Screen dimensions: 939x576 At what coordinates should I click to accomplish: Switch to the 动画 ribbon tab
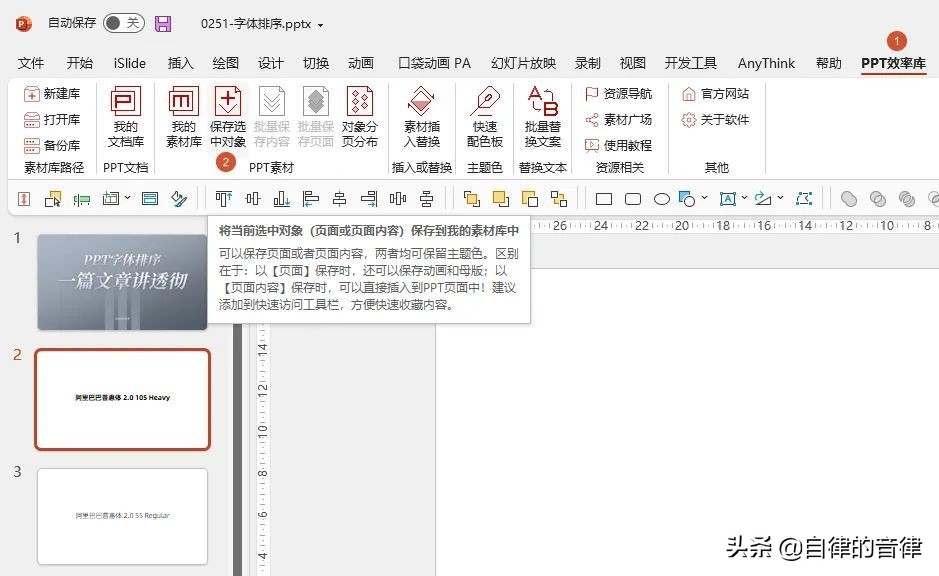(x=361, y=62)
